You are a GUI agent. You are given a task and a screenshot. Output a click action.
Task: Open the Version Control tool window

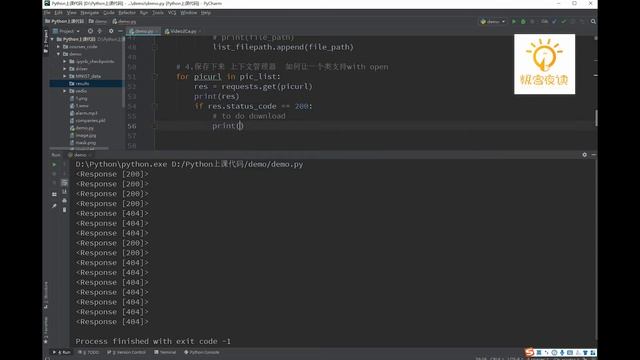point(126,352)
